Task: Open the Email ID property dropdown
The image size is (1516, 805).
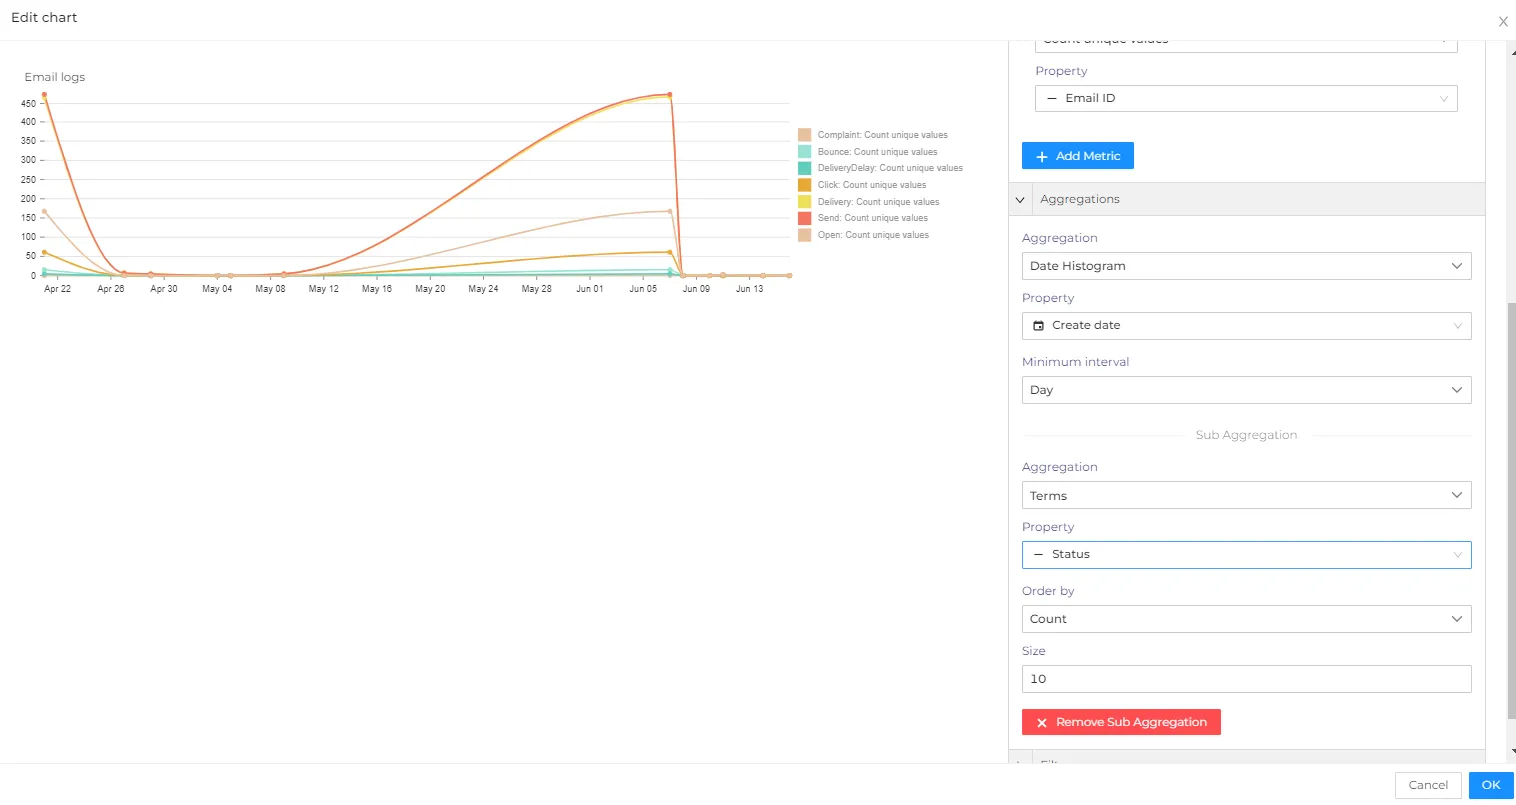Action: tap(1246, 98)
